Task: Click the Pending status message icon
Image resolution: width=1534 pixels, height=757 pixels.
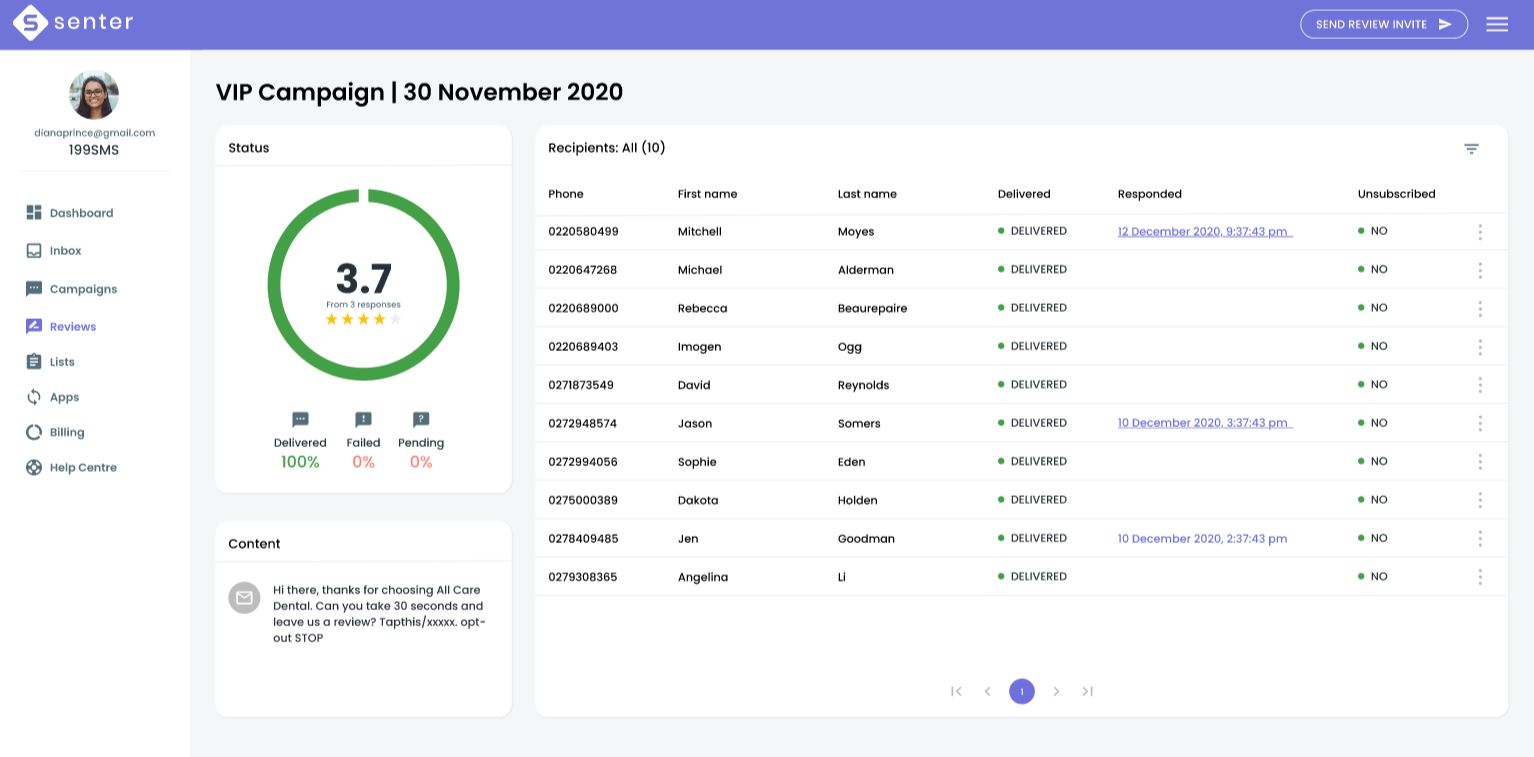Action: 421,420
